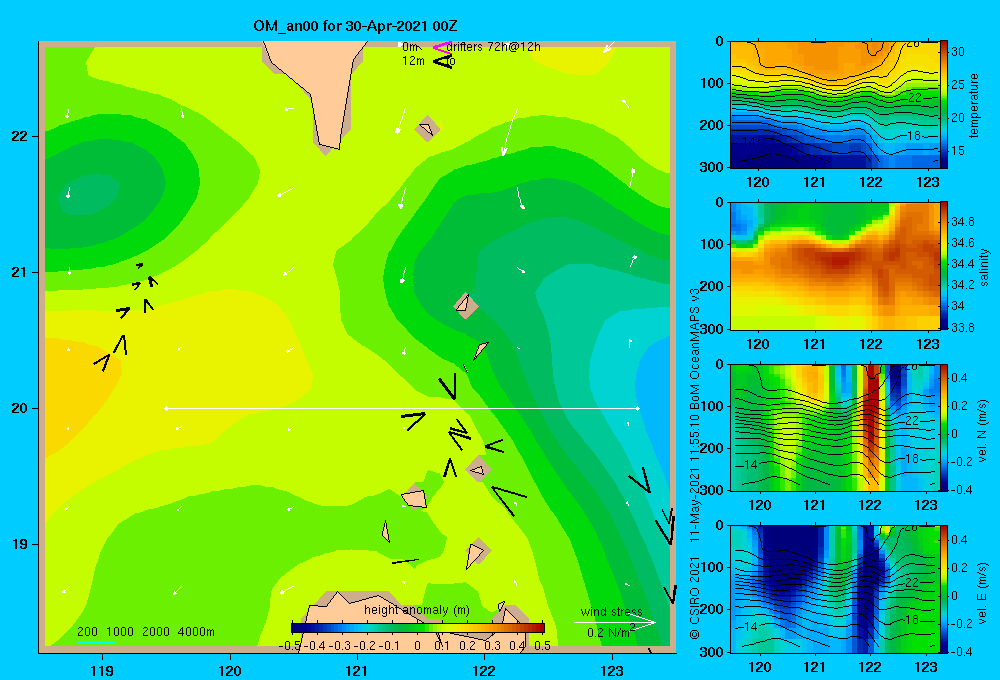Click the '12m' drifter depth label
Viewport: 1000px width, 680px height.
413,61
